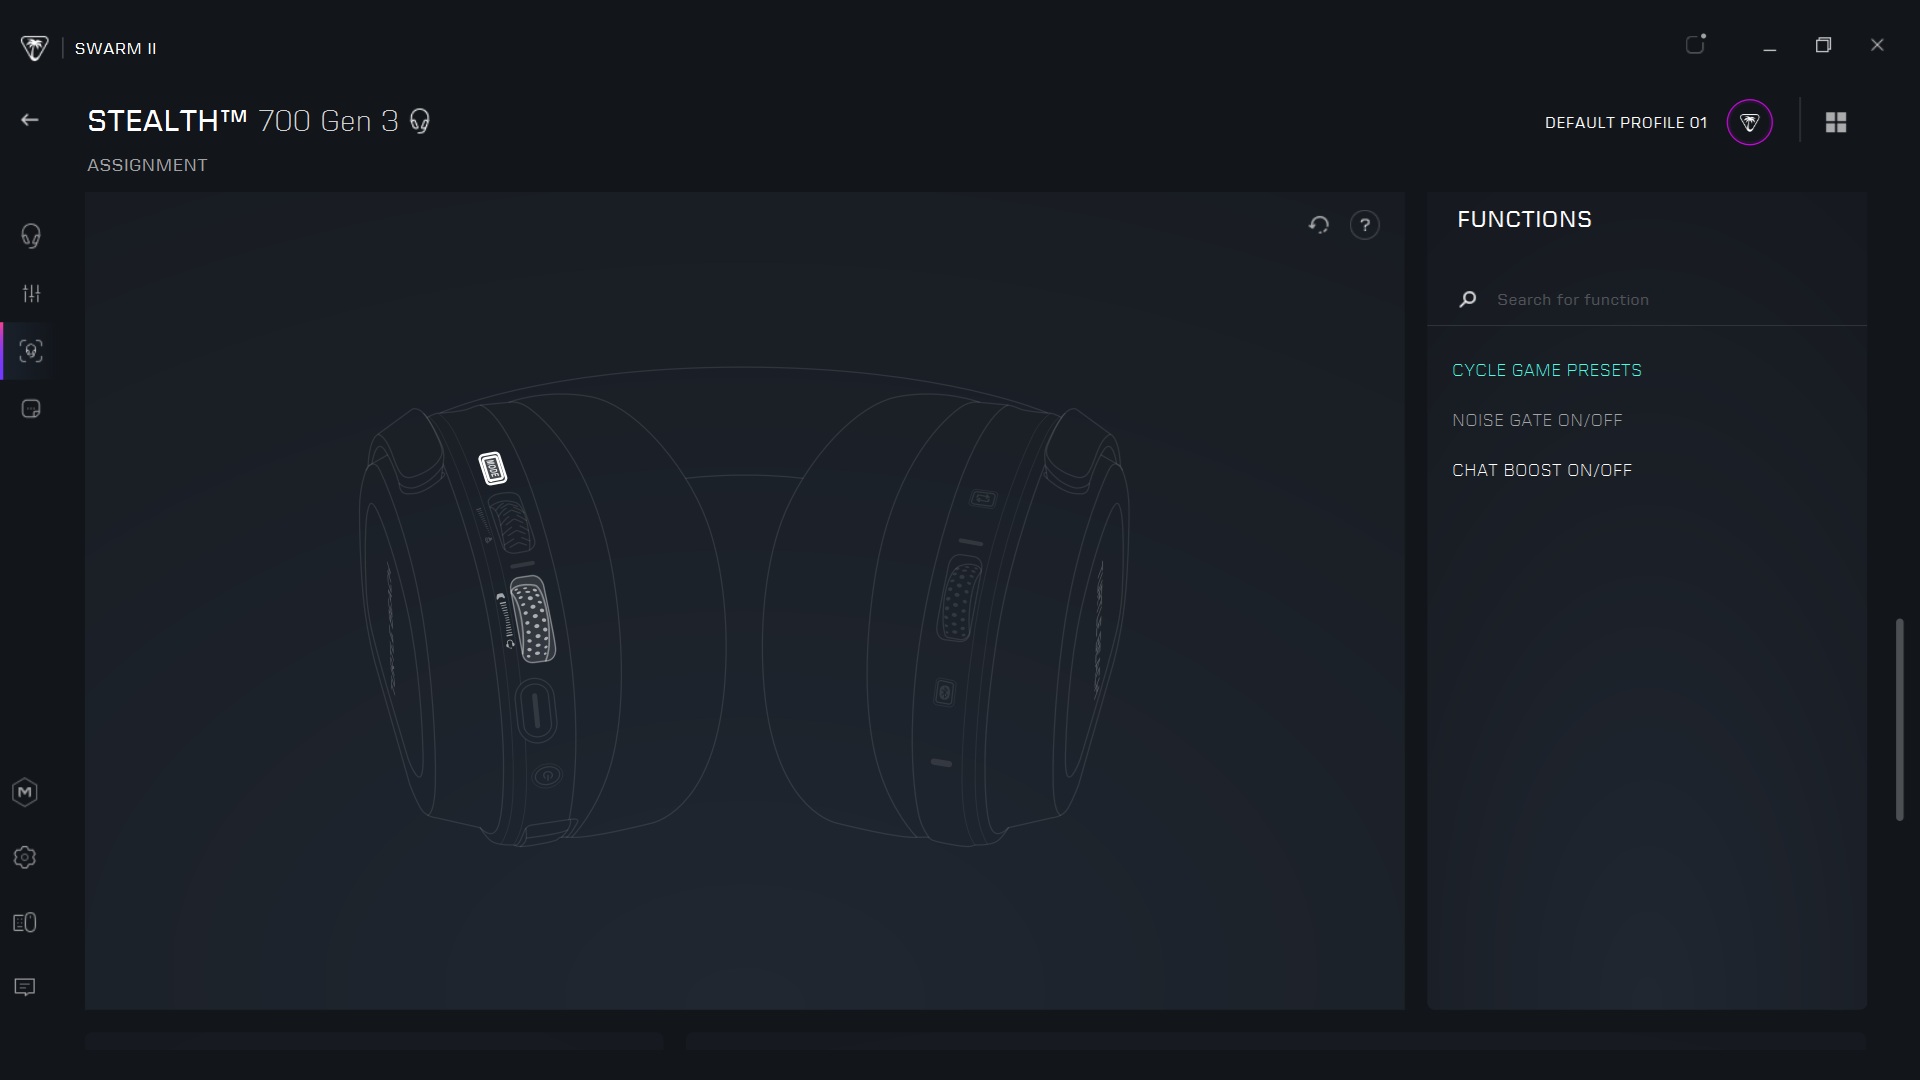Click the Search for function field
1920x1080 pixels.
1660,300
